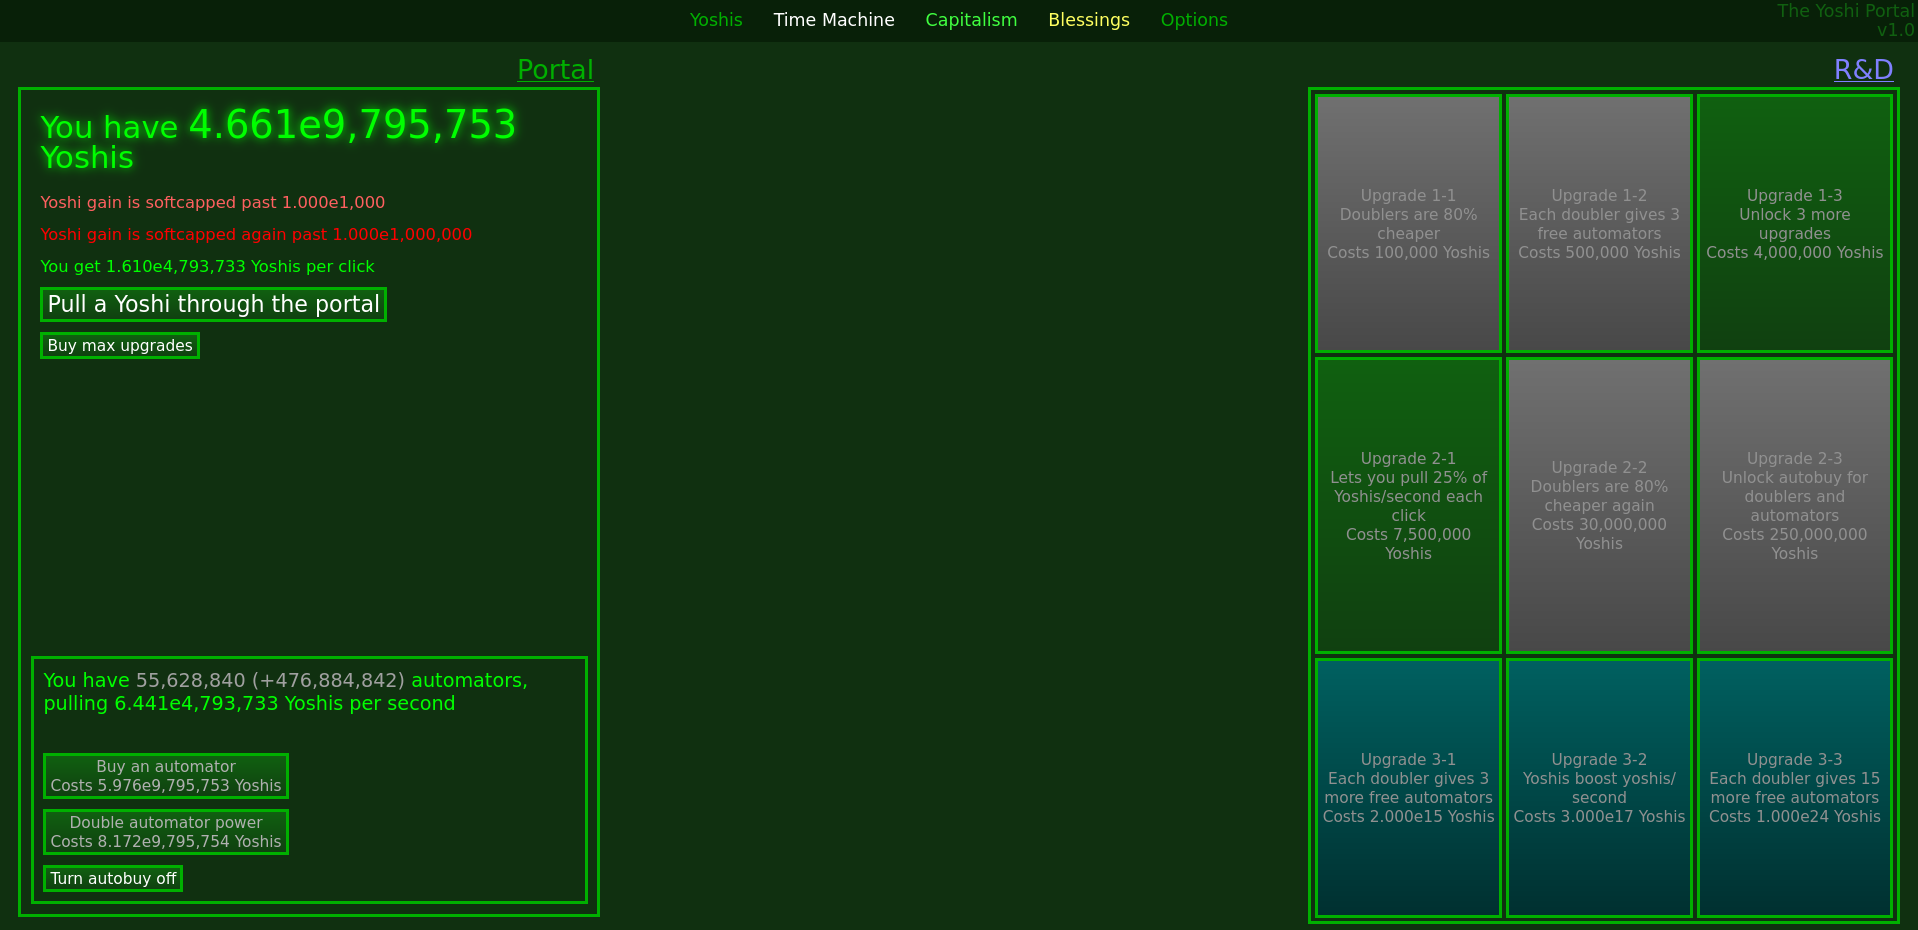Click Double automator power button
The width and height of the screenshot is (1918, 930).
(x=166, y=832)
